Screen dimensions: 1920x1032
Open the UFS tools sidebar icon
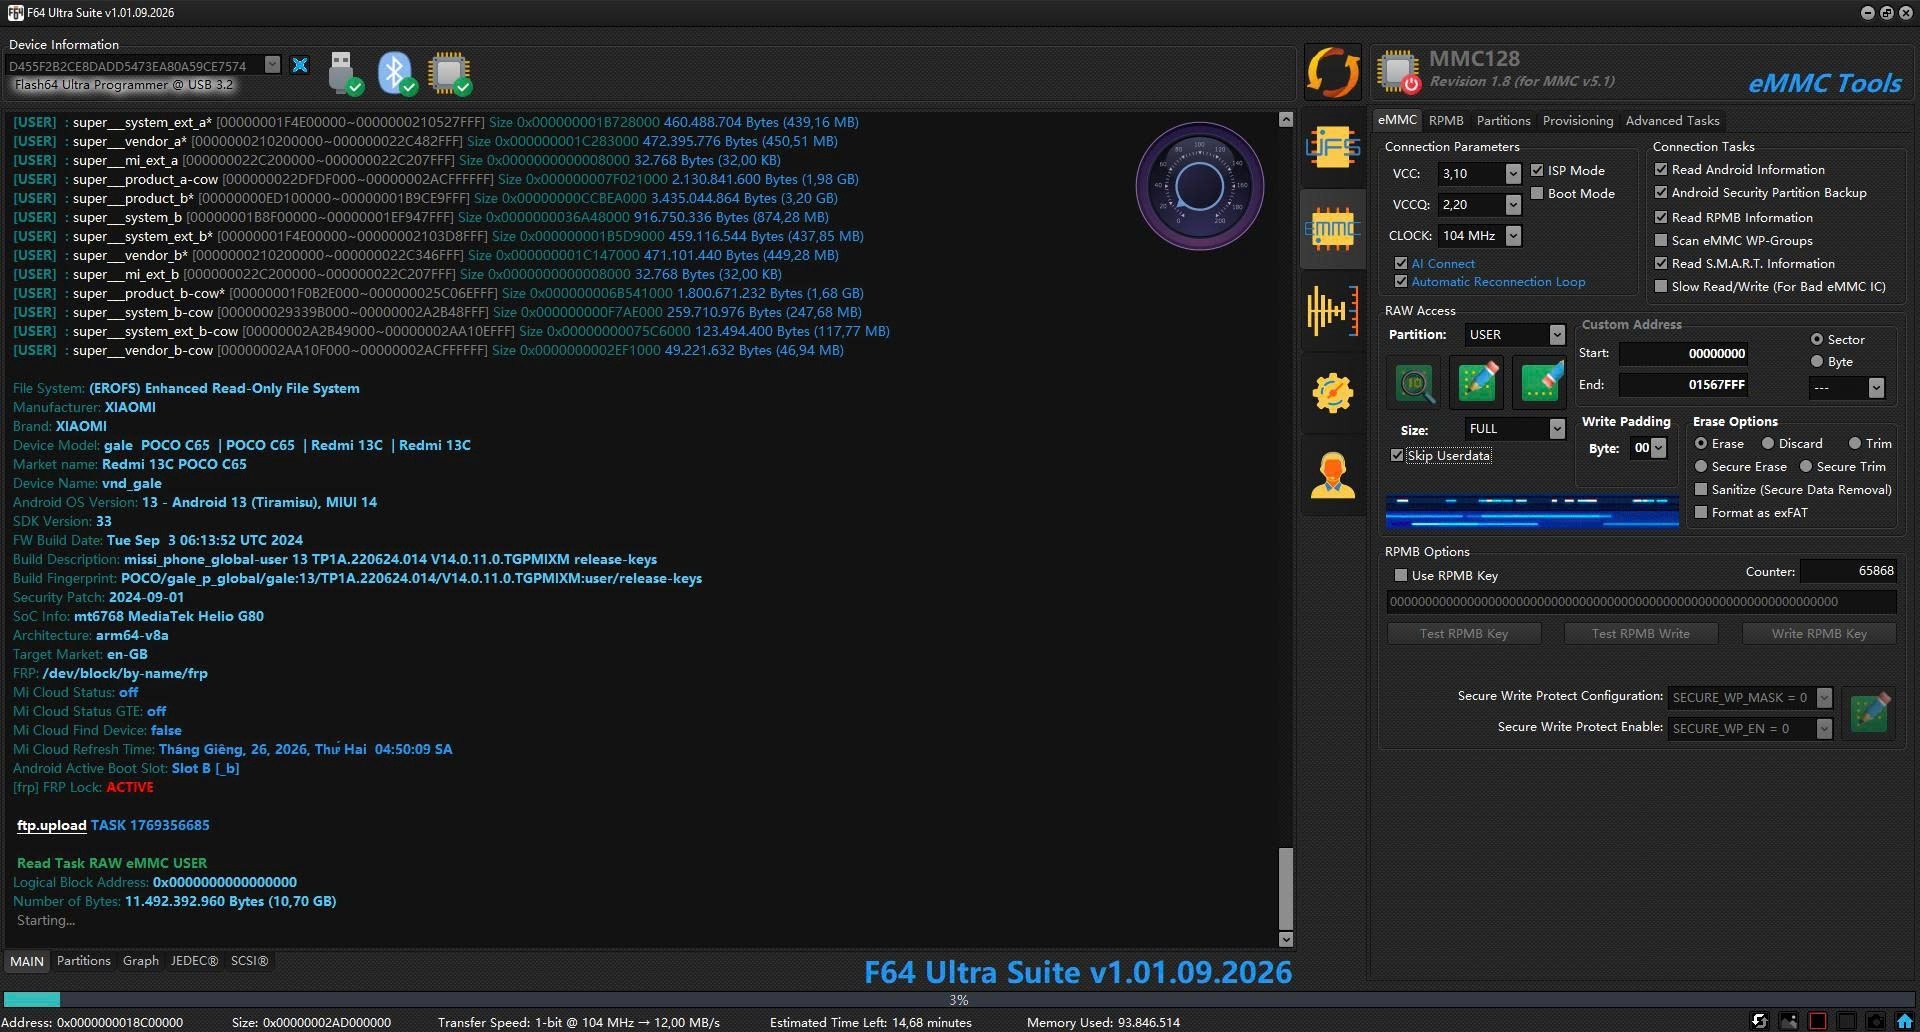point(1332,148)
